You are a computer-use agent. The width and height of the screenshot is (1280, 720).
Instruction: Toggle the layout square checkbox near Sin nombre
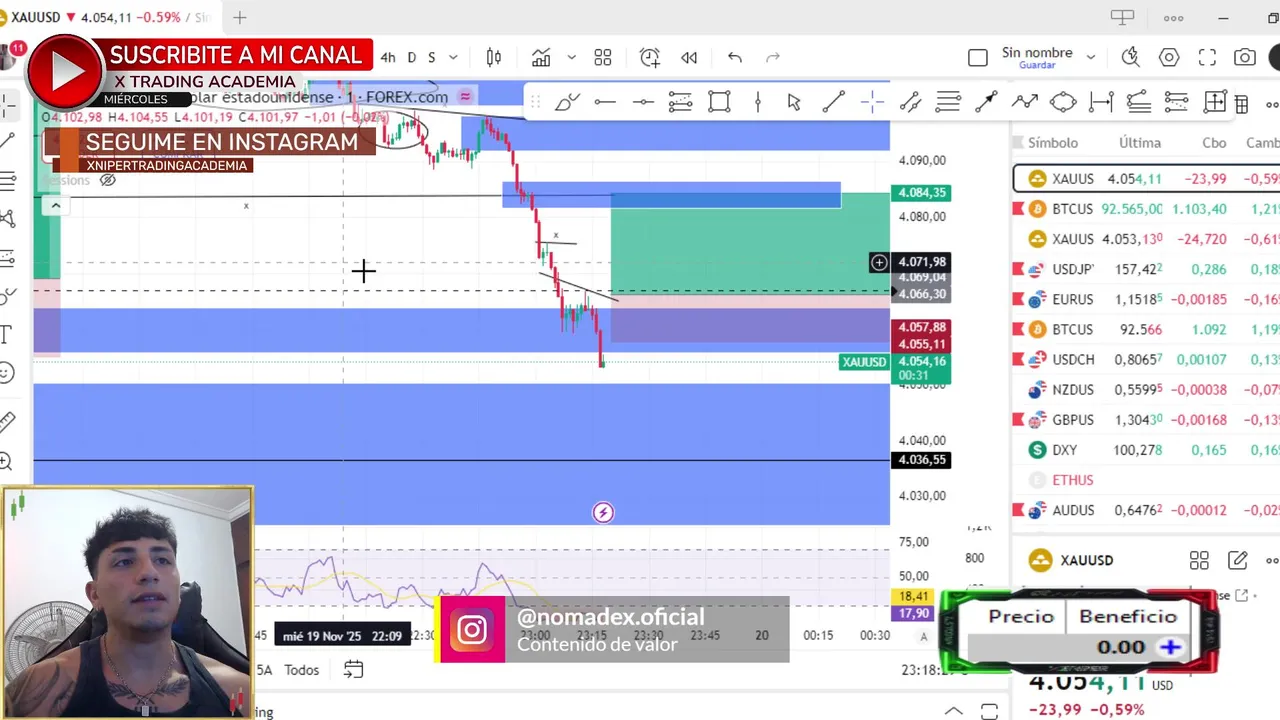click(978, 58)
